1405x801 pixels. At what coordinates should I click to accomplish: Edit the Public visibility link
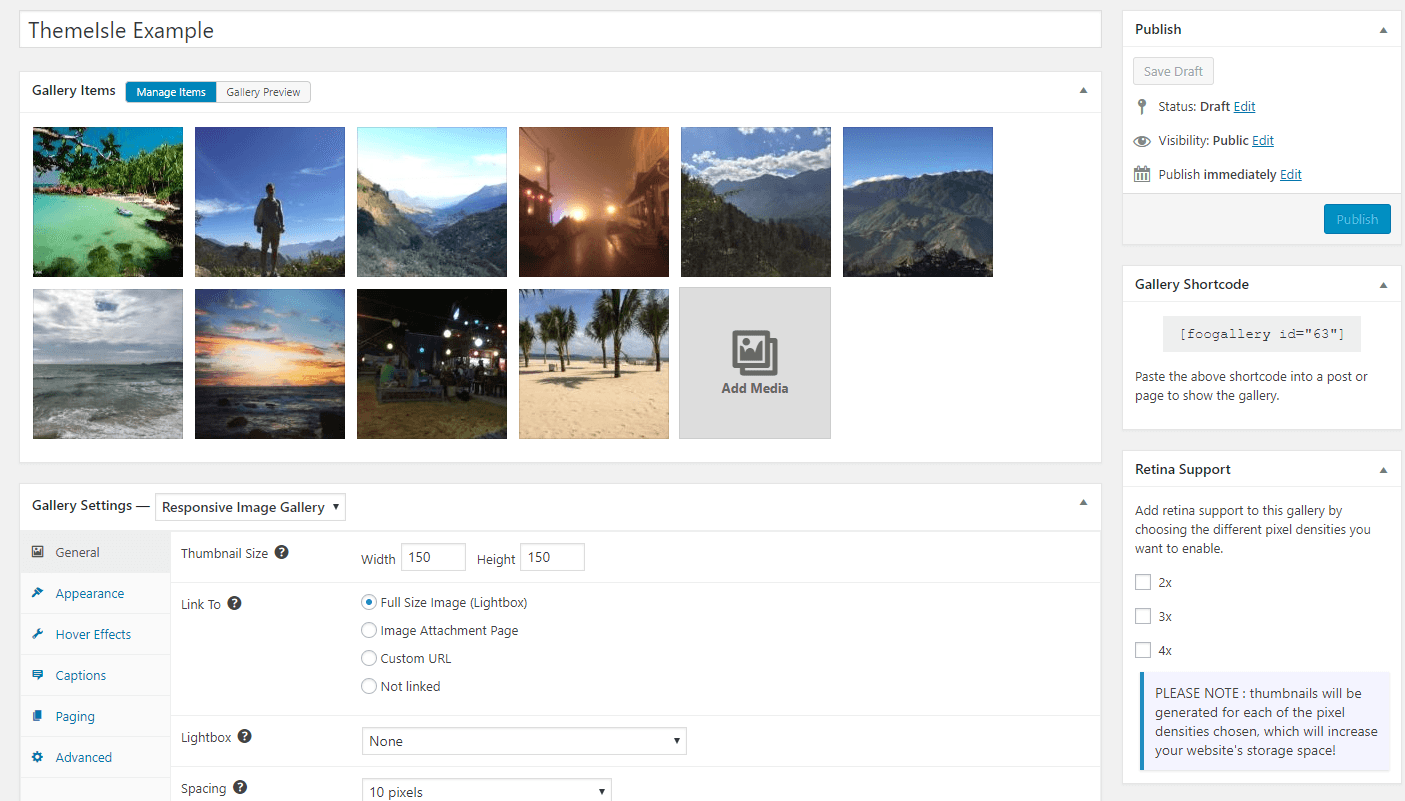point(1263,141)
